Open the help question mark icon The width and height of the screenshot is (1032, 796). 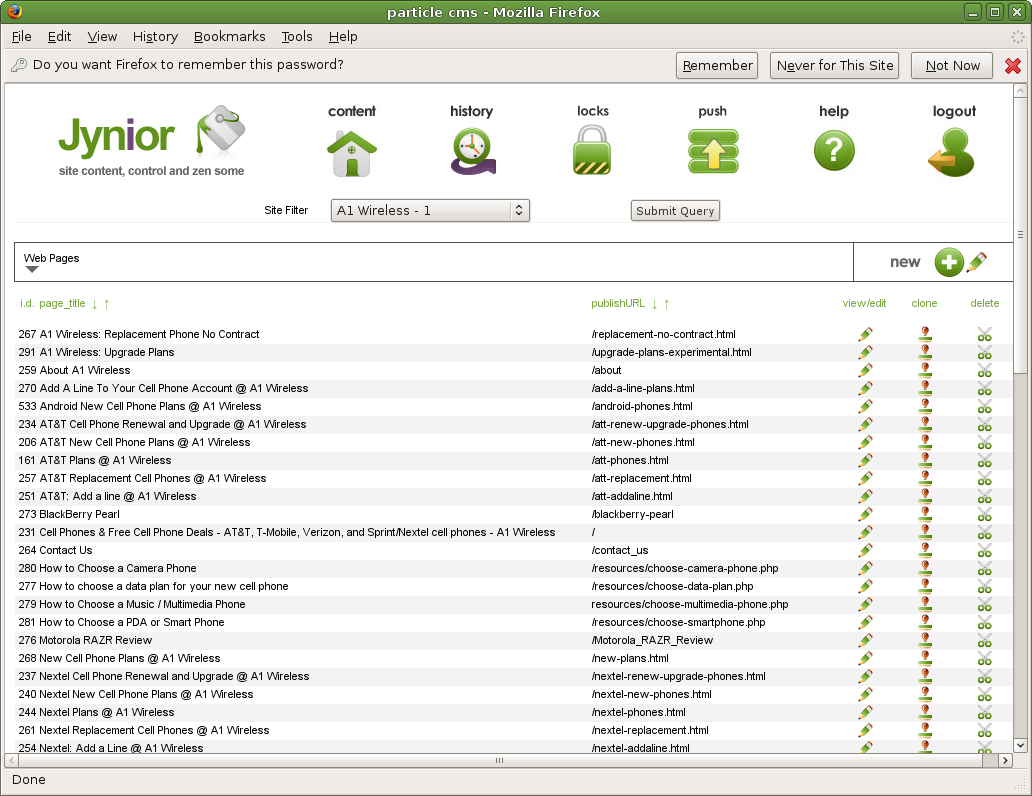point(833,152)
